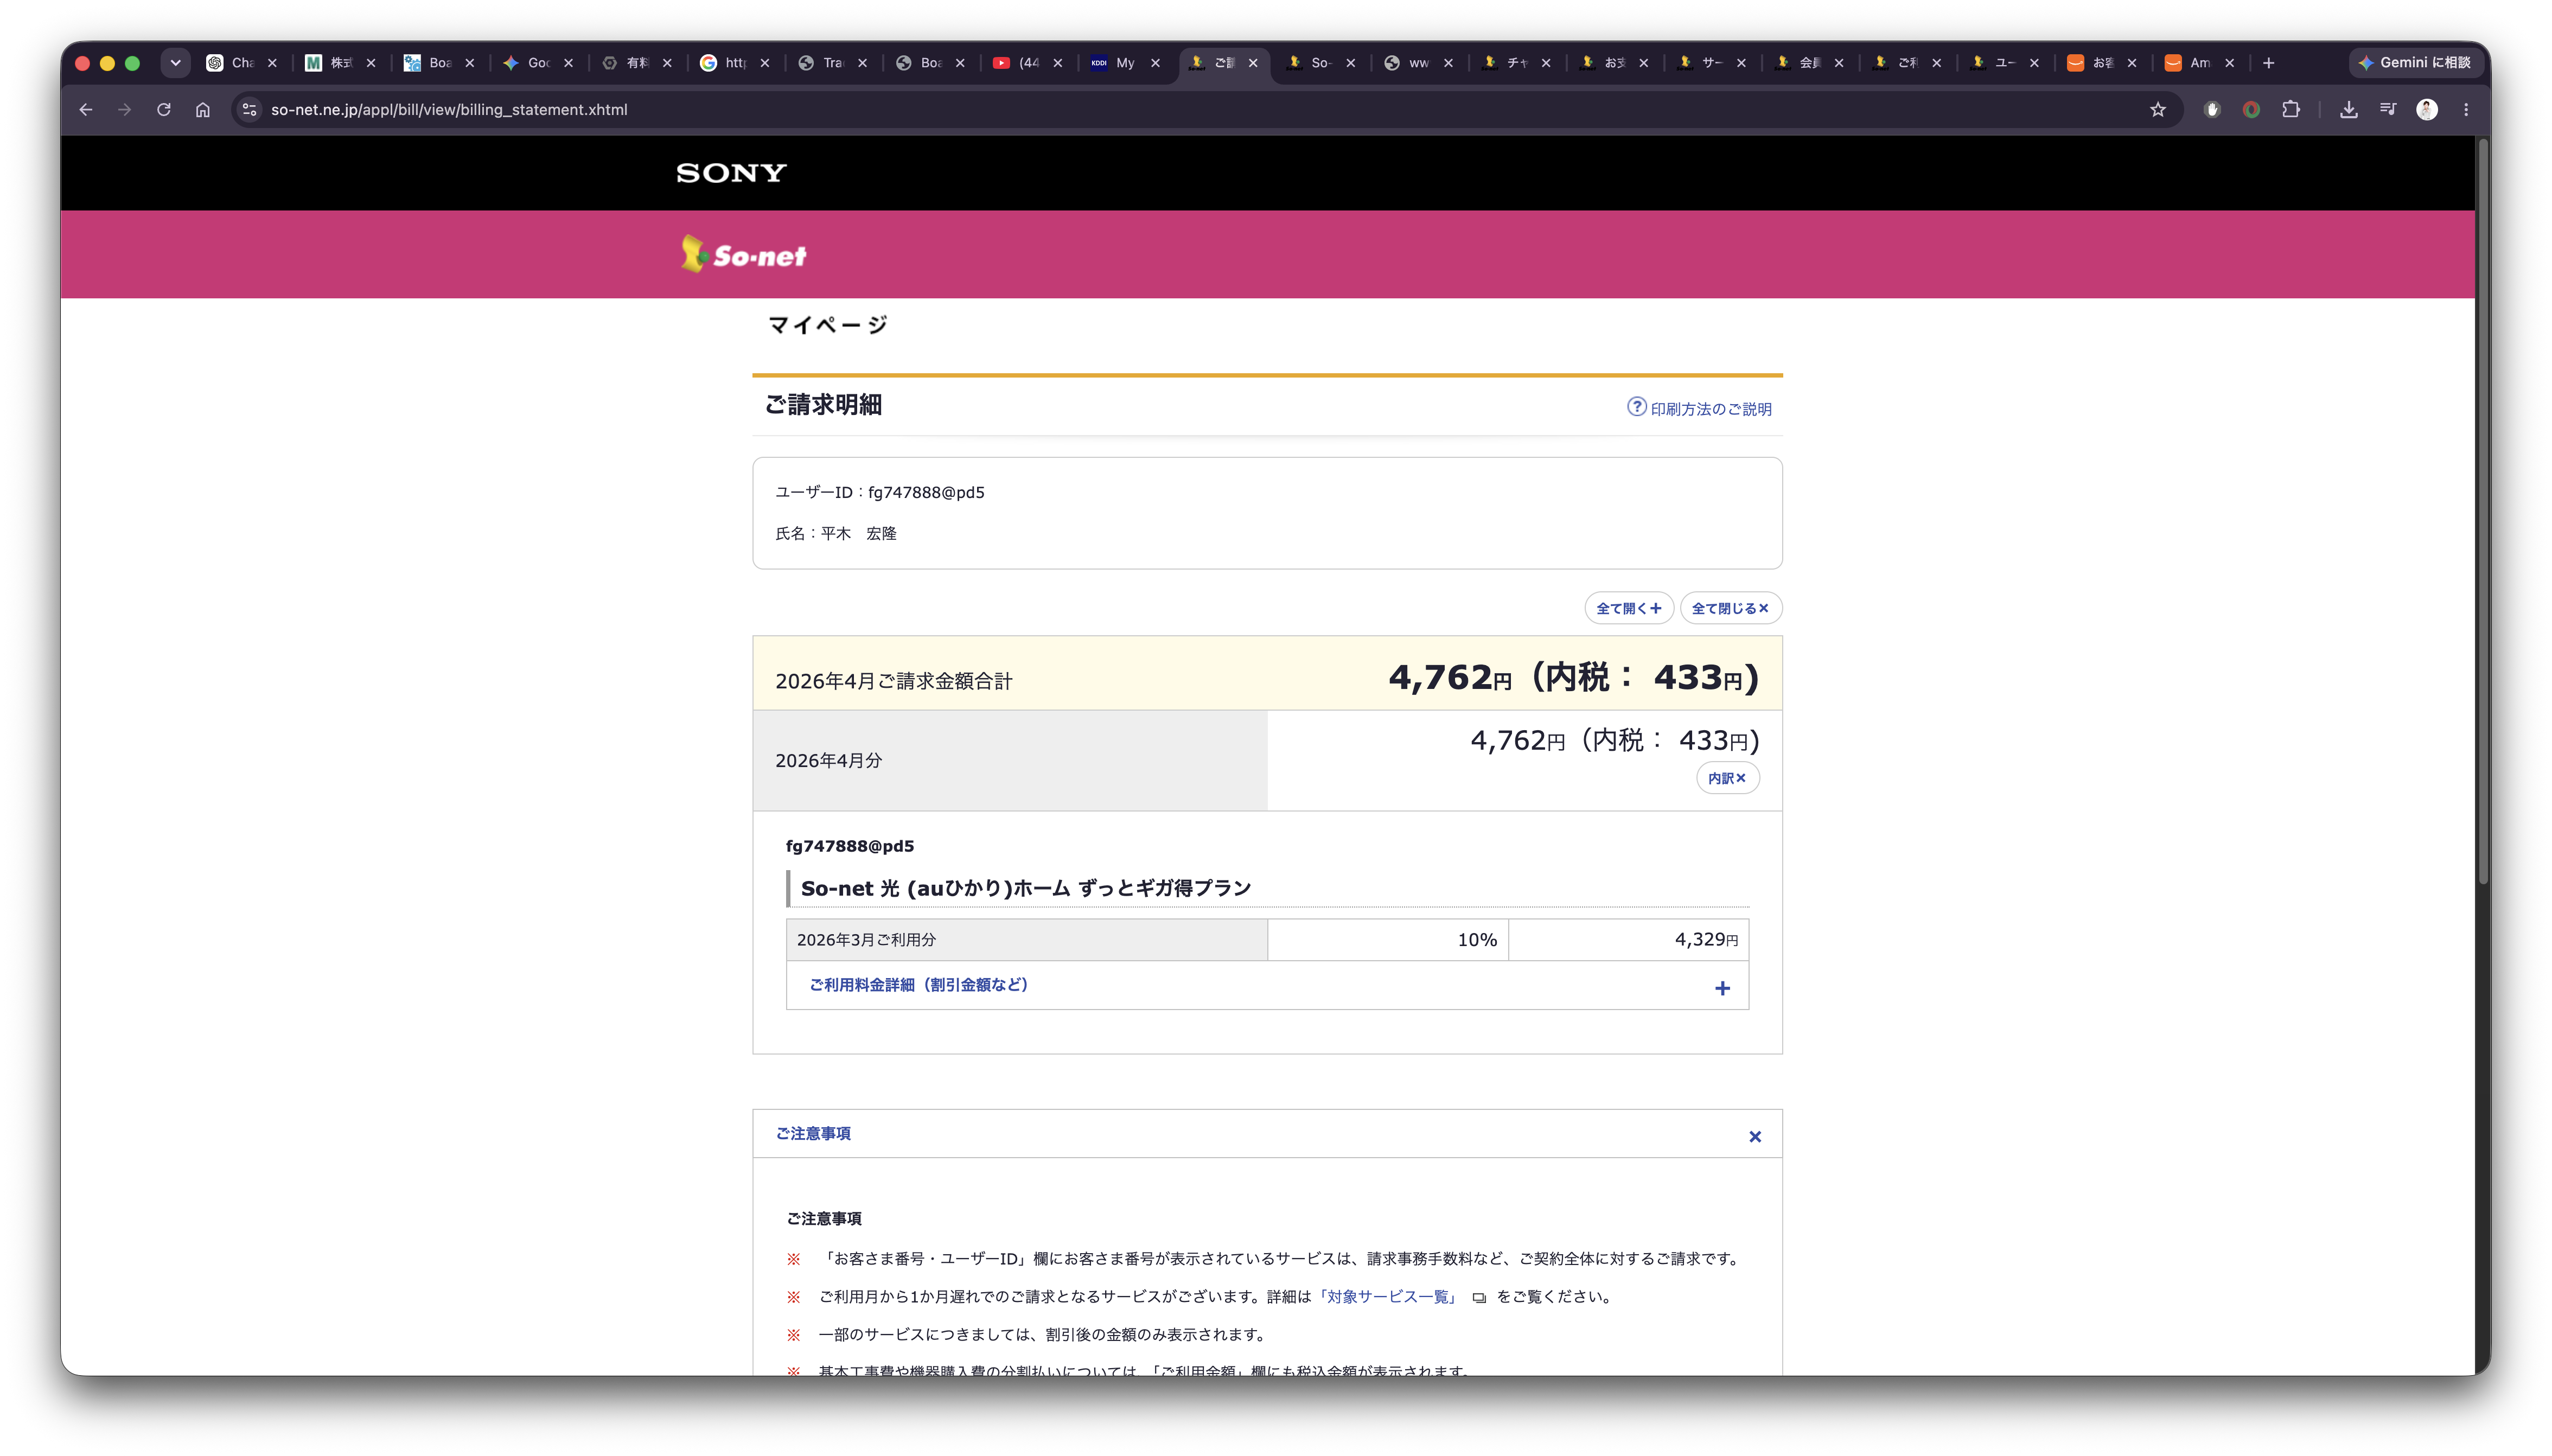Image resolution: width=2552 pixels, height=1456 pixels.
Task: Open Chrome three-dot menu
Action: tap(2466, 110)
